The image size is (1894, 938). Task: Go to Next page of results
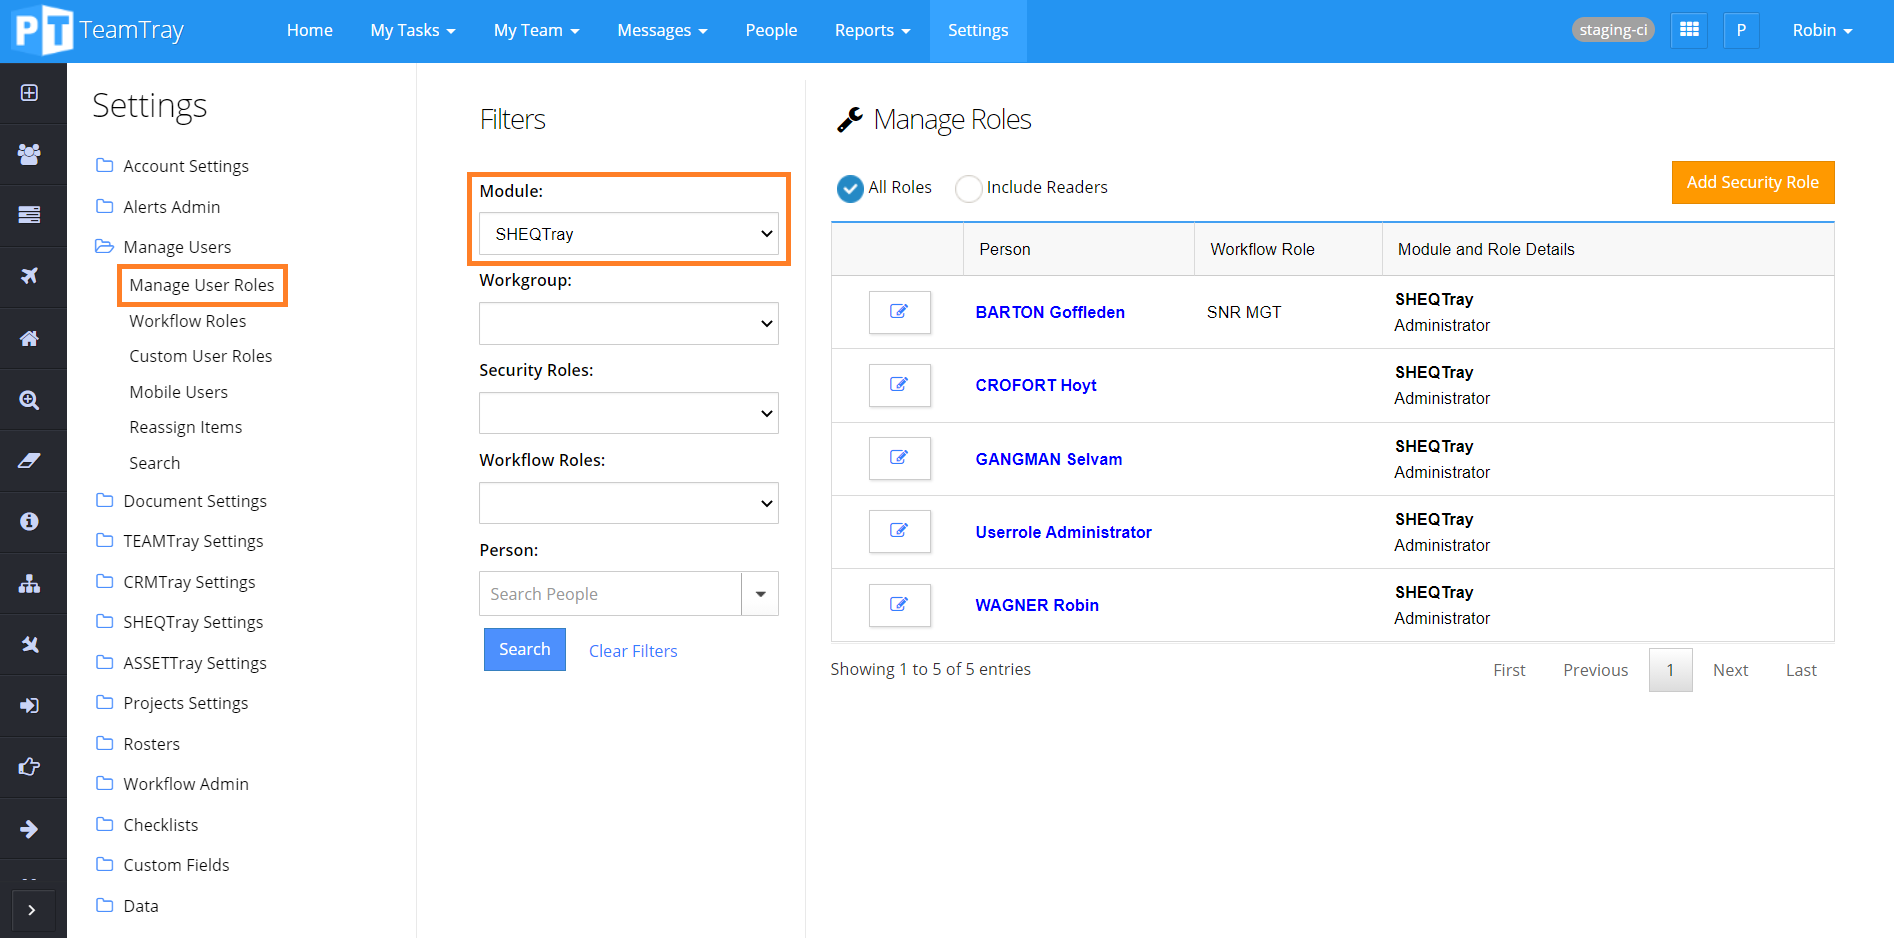pos(1730,670)
